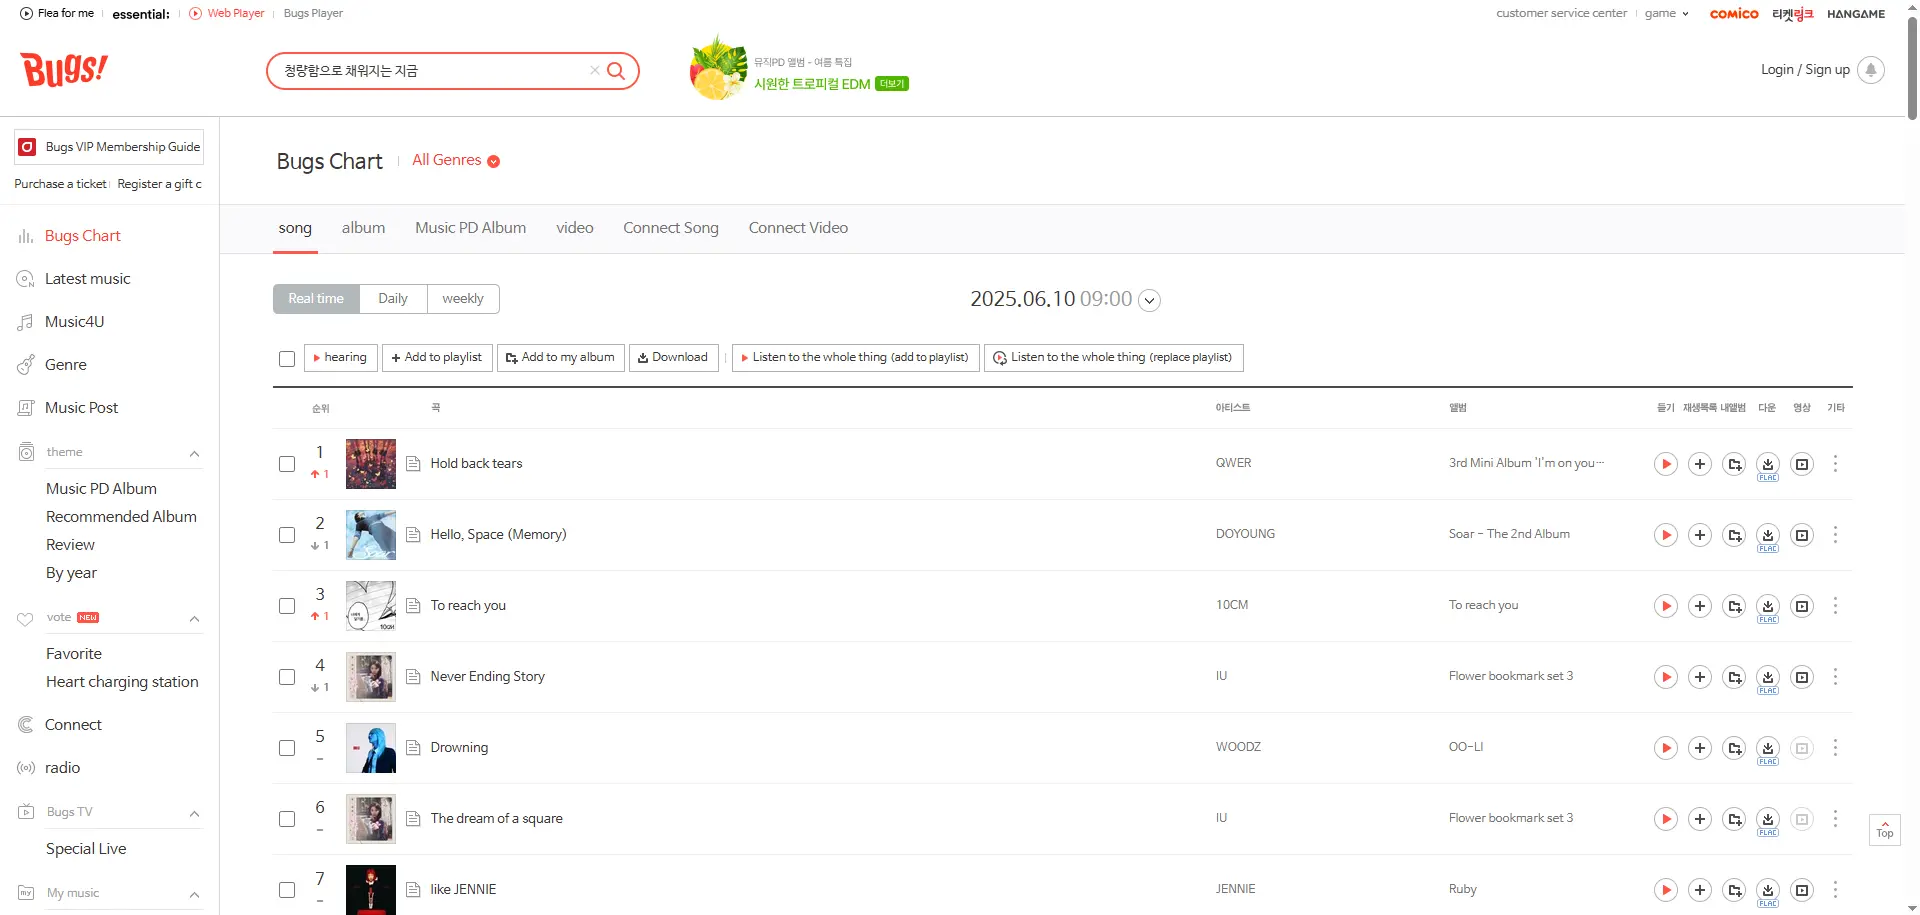The image size is (1920, 915).
Task: Click Add to playlist toolbar button
Action: click(x=437, y=358)
